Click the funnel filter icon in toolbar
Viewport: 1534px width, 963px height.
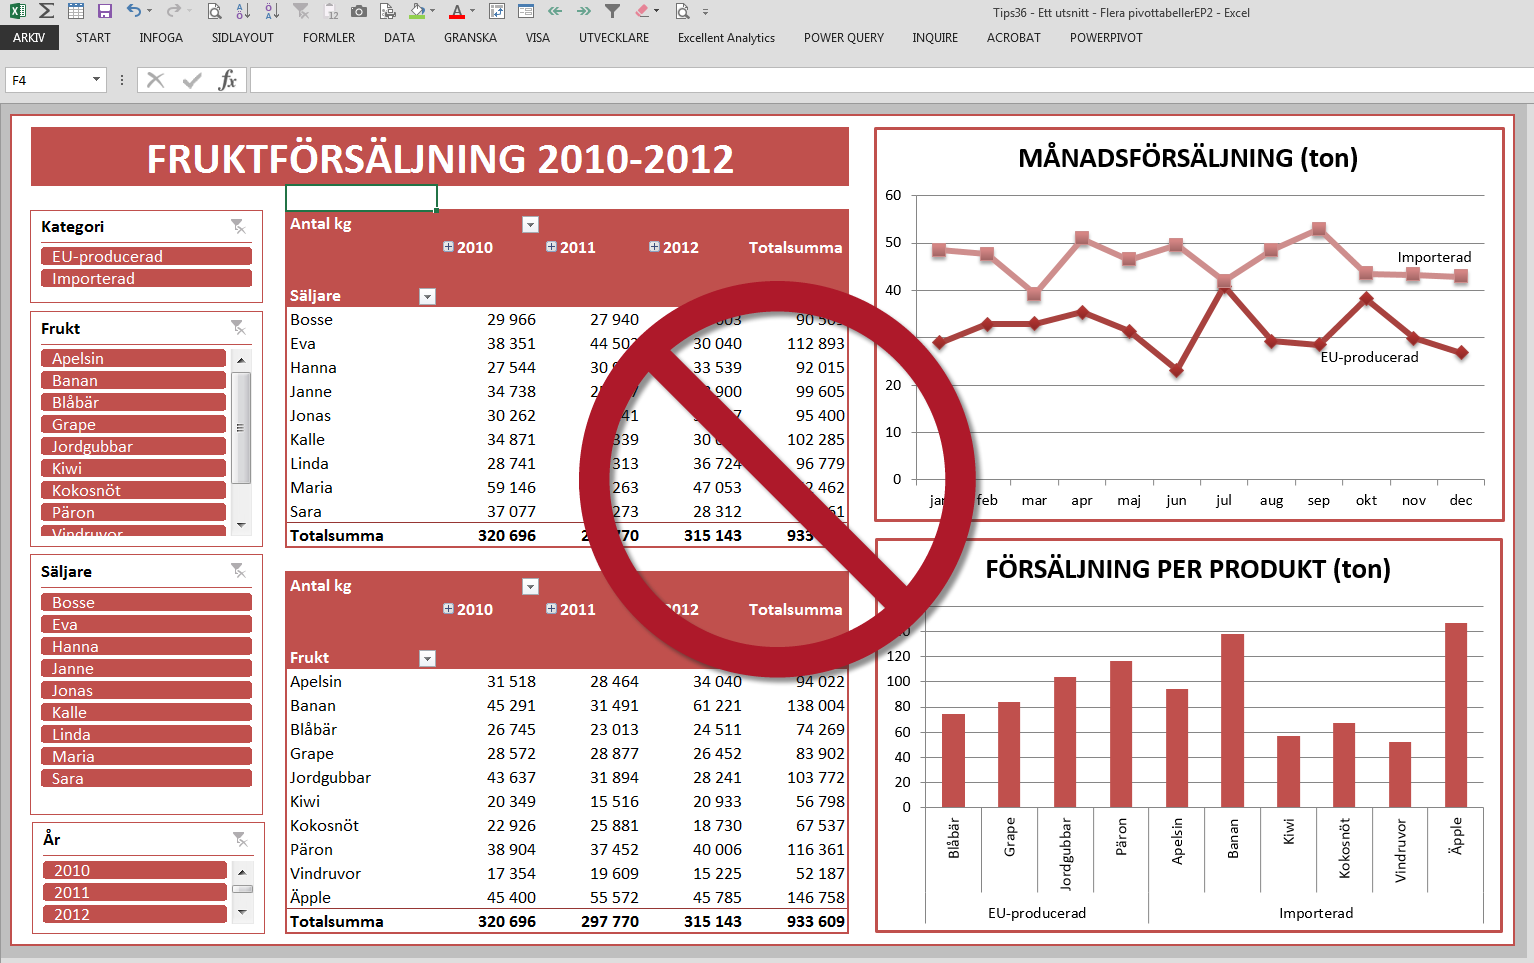point(613,11)
